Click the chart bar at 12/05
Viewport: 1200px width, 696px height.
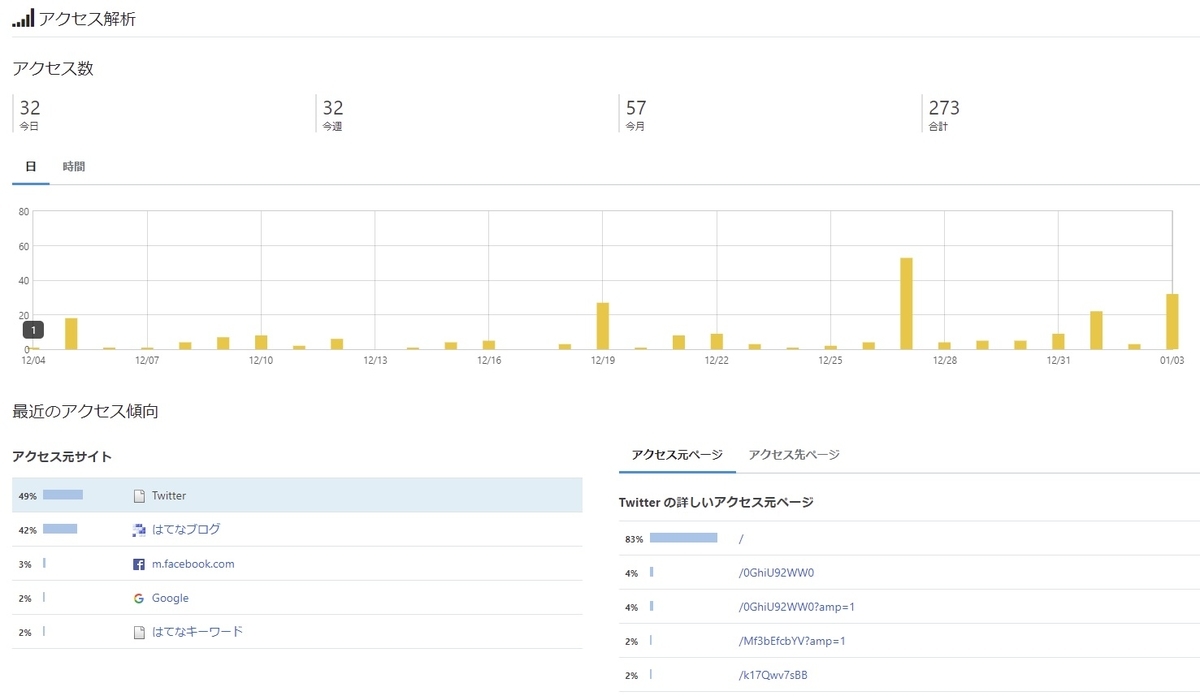pyautogui.click(x=71, y=334)
